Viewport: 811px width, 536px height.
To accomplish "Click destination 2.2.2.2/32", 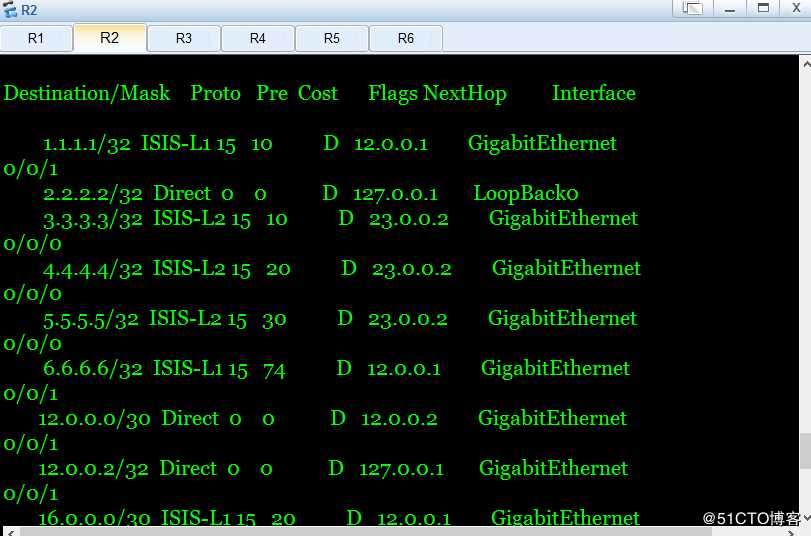I will click(93, 194).
